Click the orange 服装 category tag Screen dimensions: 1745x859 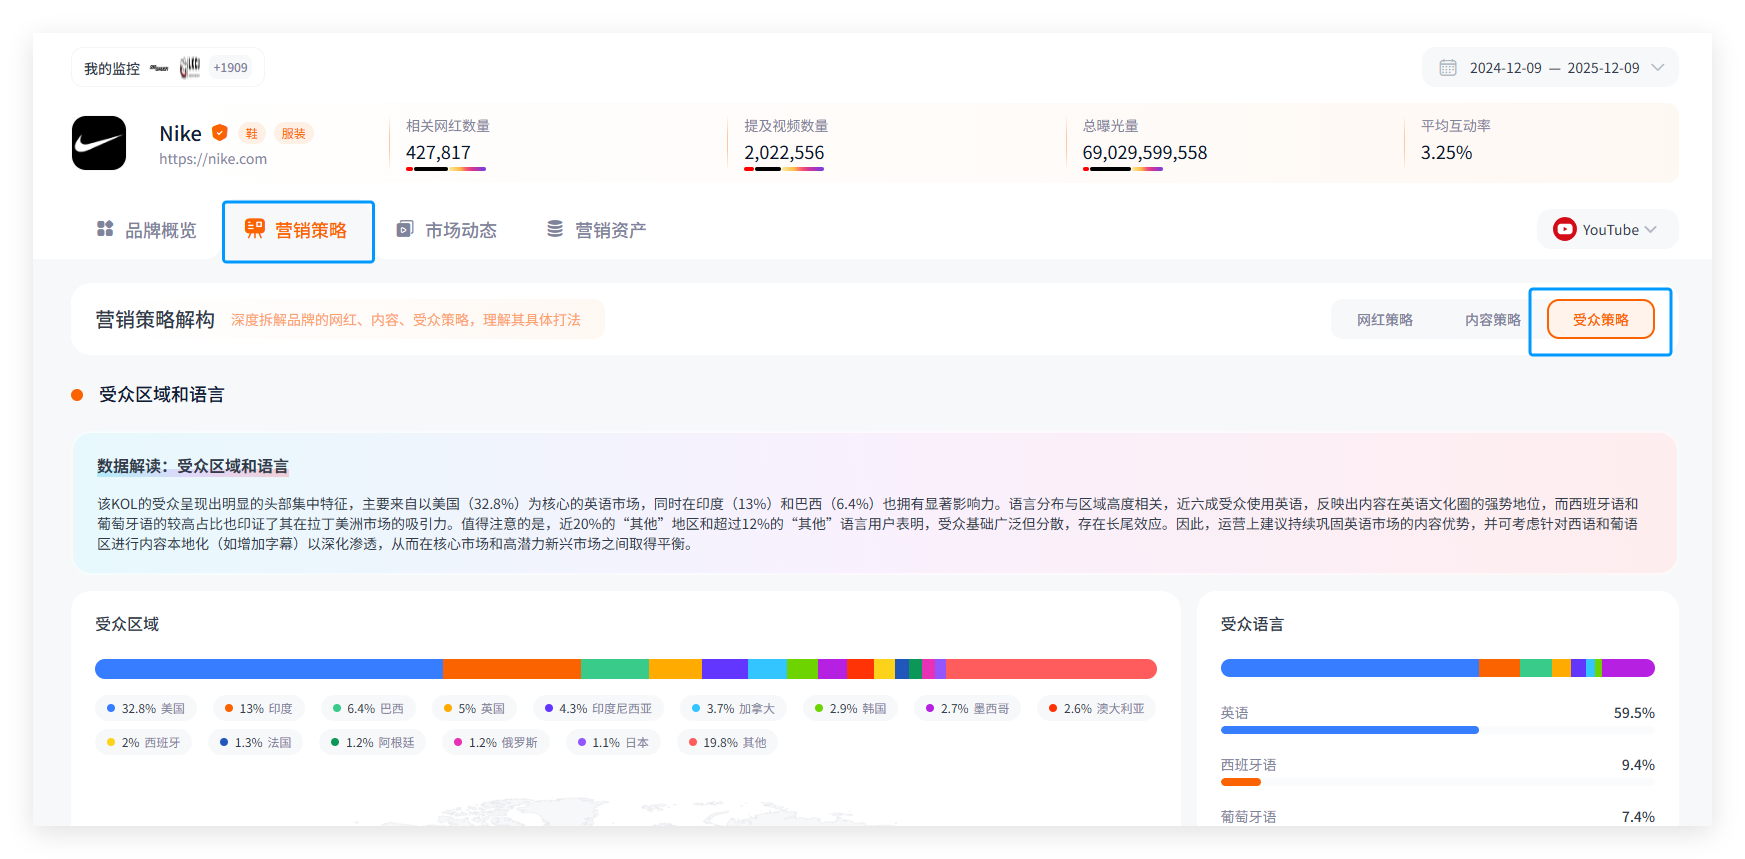[x=293, y=134]
